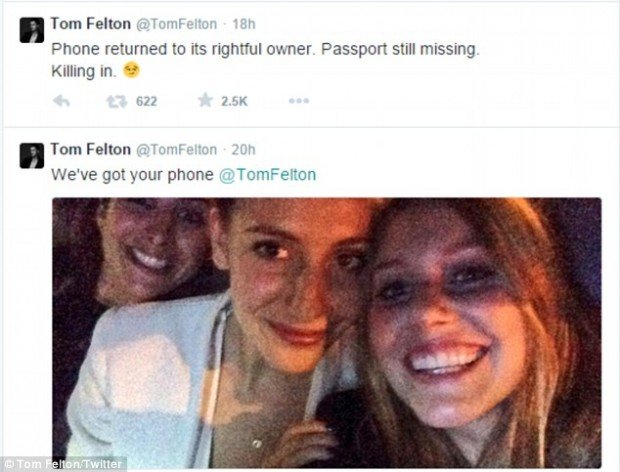This screenshot has width=620, height=472.
Task: Favorite the first tweet with the star icon
Action: point(204,101)
